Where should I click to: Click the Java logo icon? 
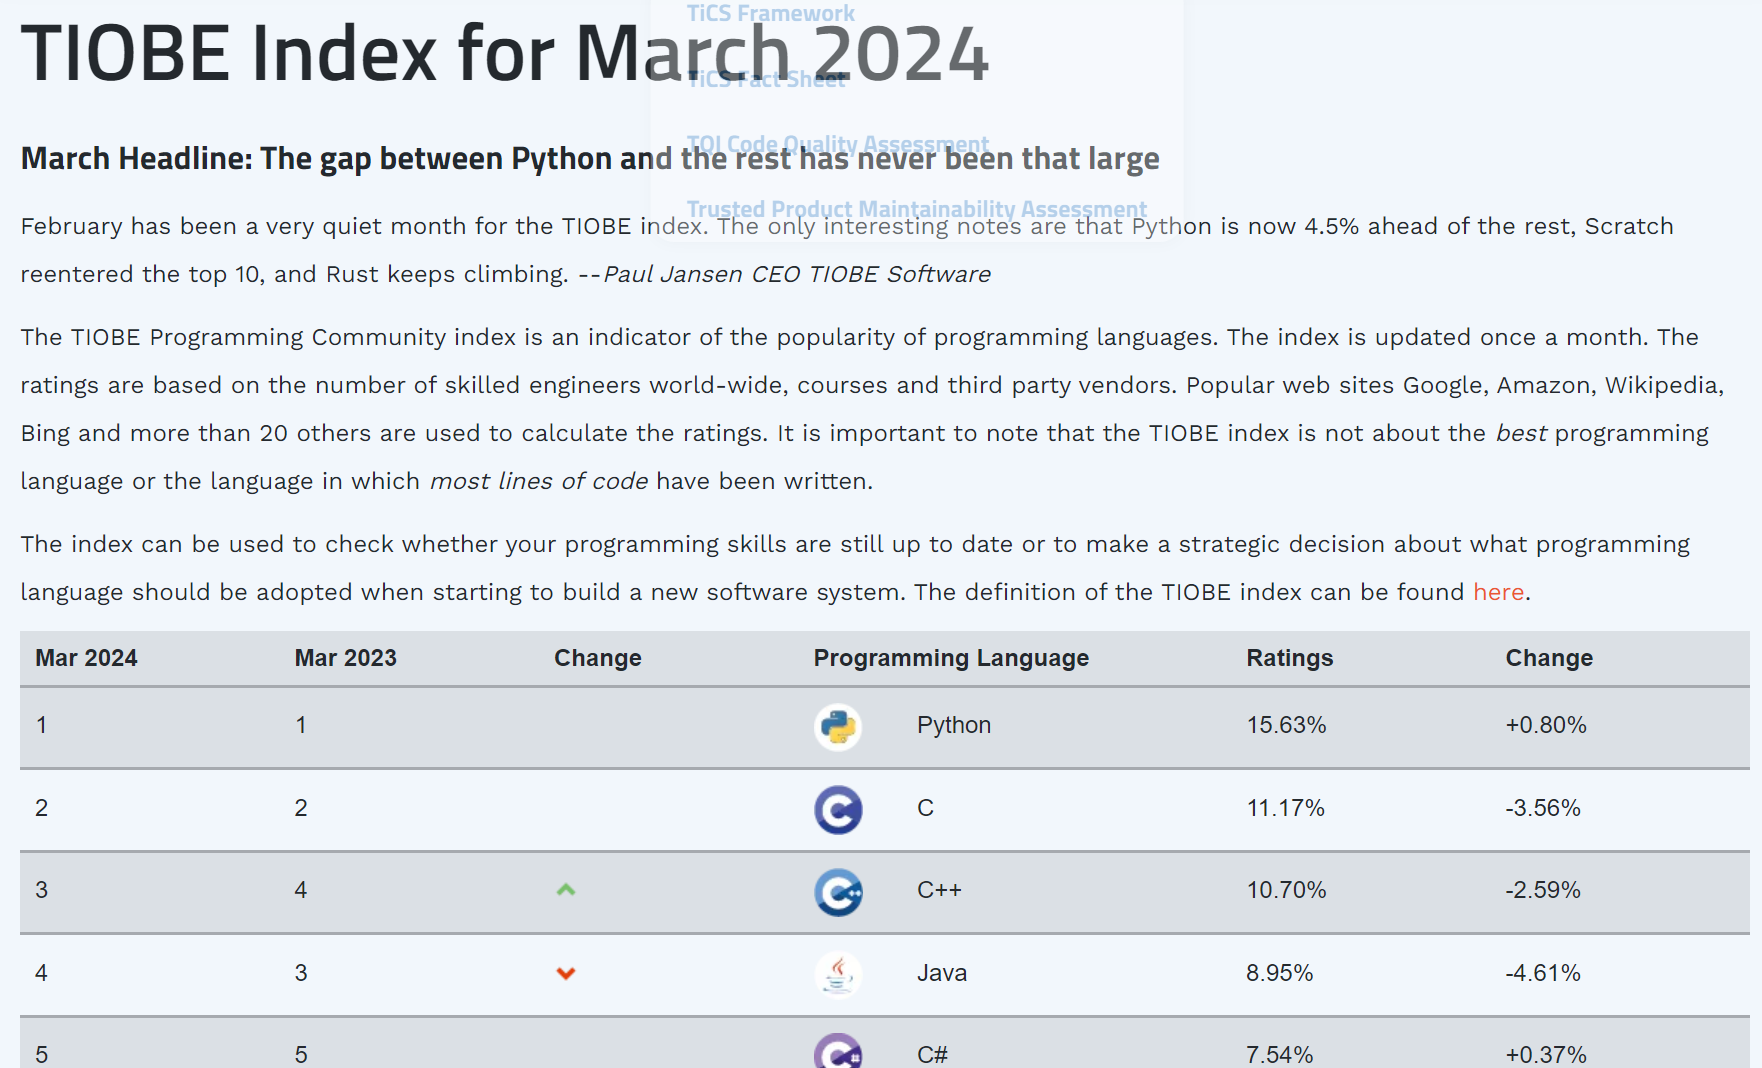[x=838, y=974]
